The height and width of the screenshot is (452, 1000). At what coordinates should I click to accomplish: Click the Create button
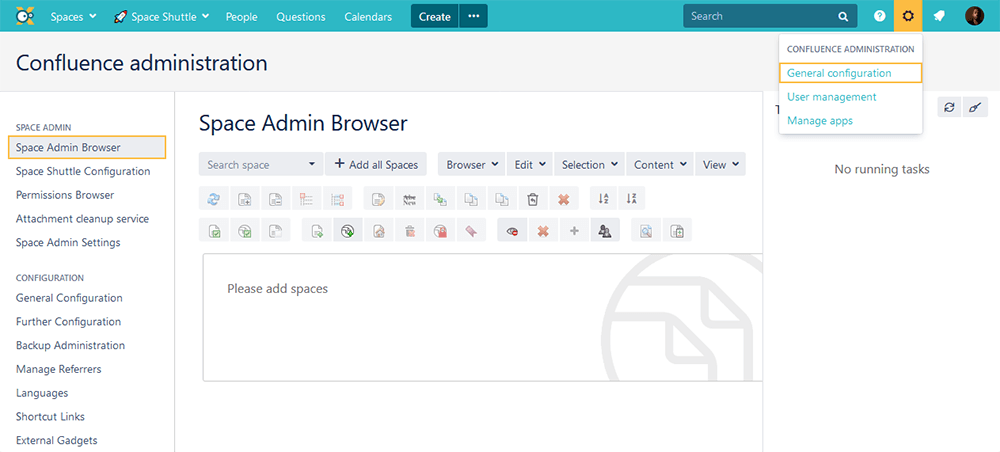point(435,17)
